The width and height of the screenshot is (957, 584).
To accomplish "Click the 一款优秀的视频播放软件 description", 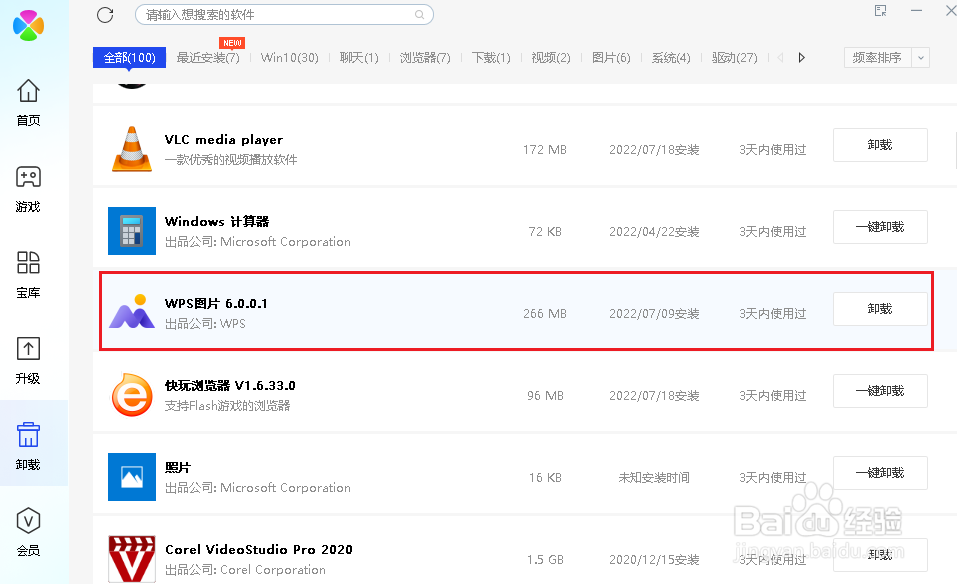I will pyautogui.click(x=231, y=160).
